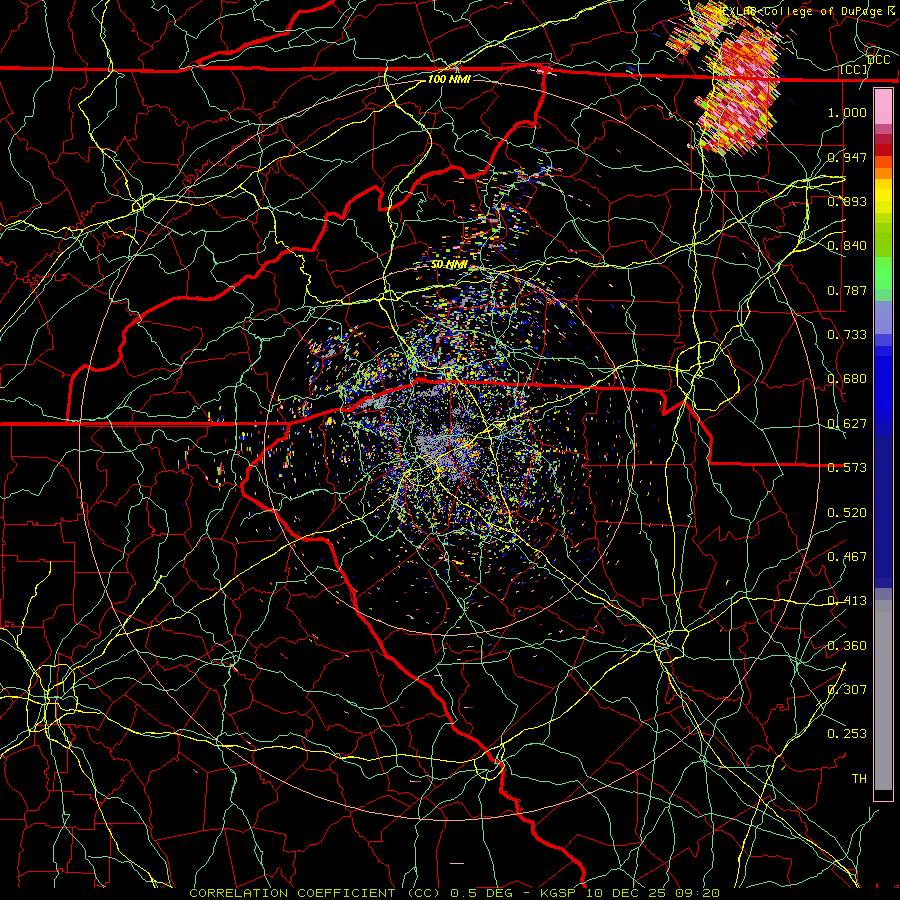This screenshot has height=900, width=900.
Task: Select the 0.360 color scale value
Action: click(847, 646)
